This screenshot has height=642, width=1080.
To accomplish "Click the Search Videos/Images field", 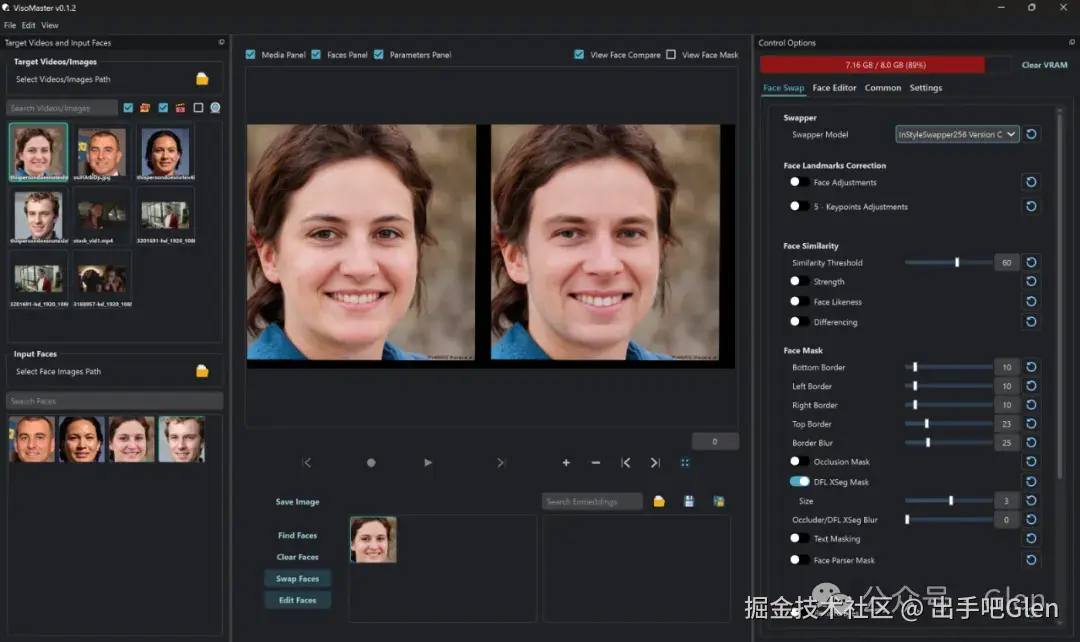I will (62, 108).
